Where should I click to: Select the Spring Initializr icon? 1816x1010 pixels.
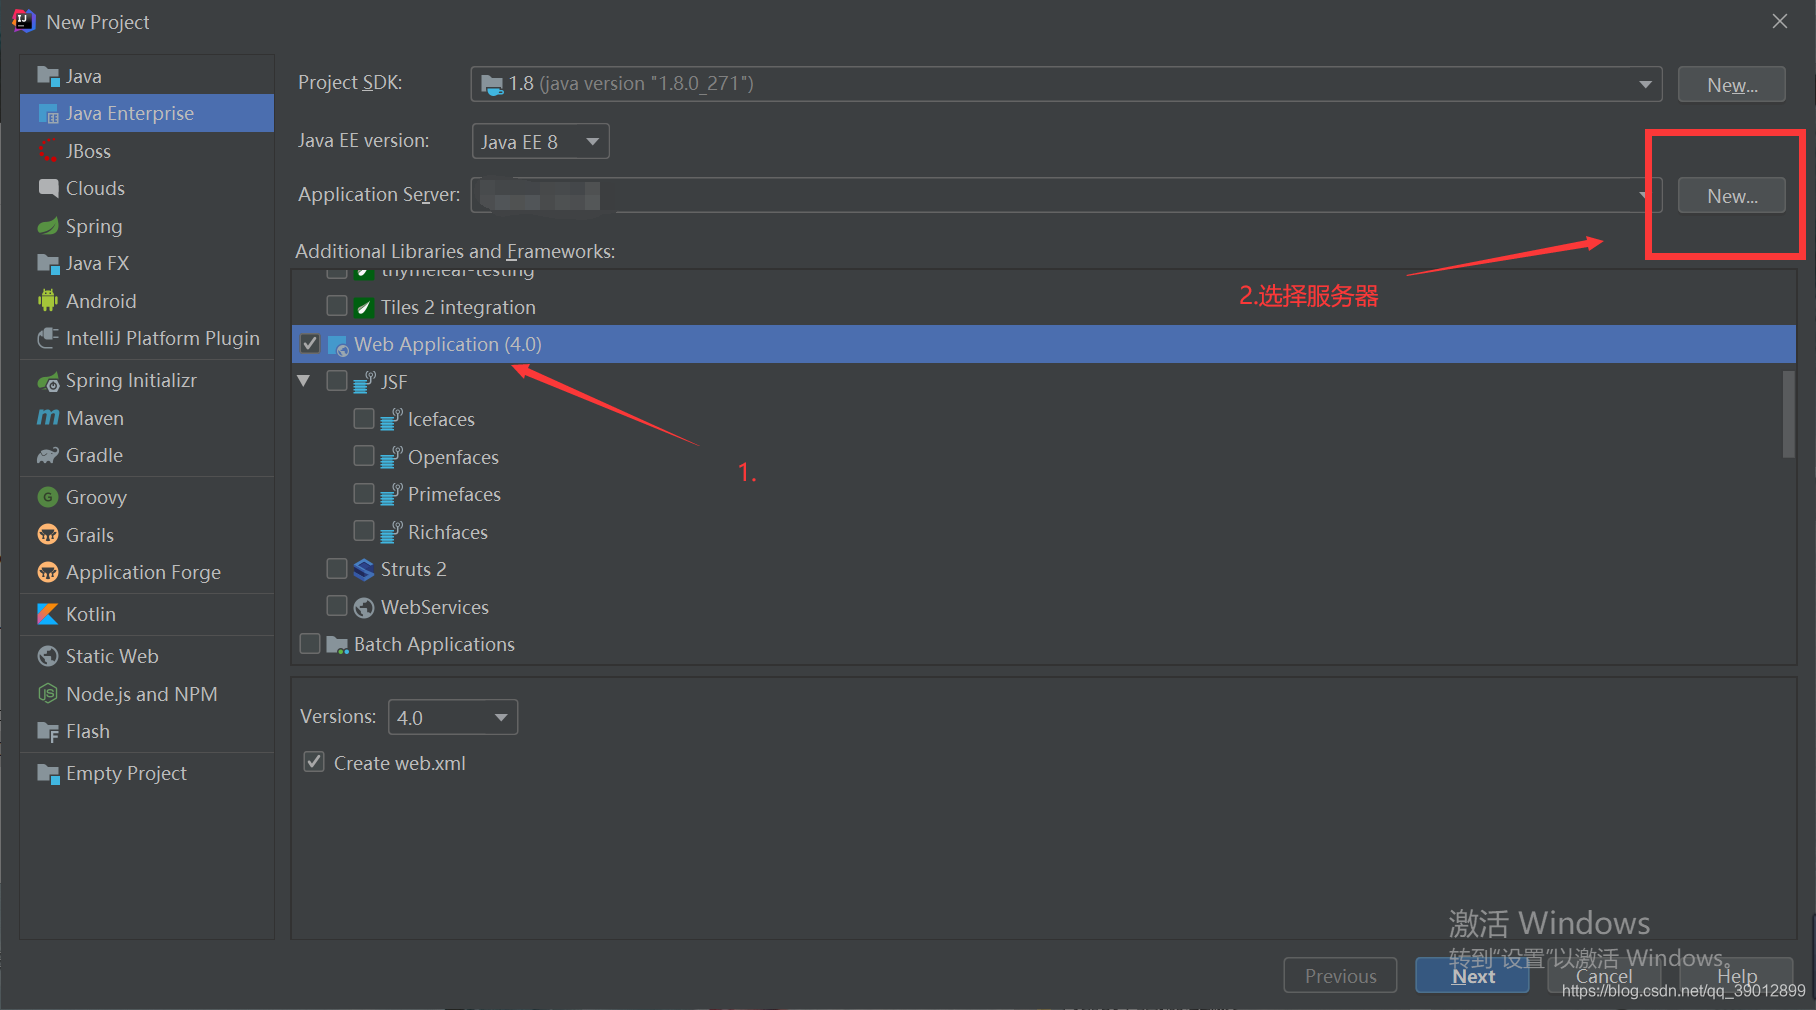click(48, 380)
